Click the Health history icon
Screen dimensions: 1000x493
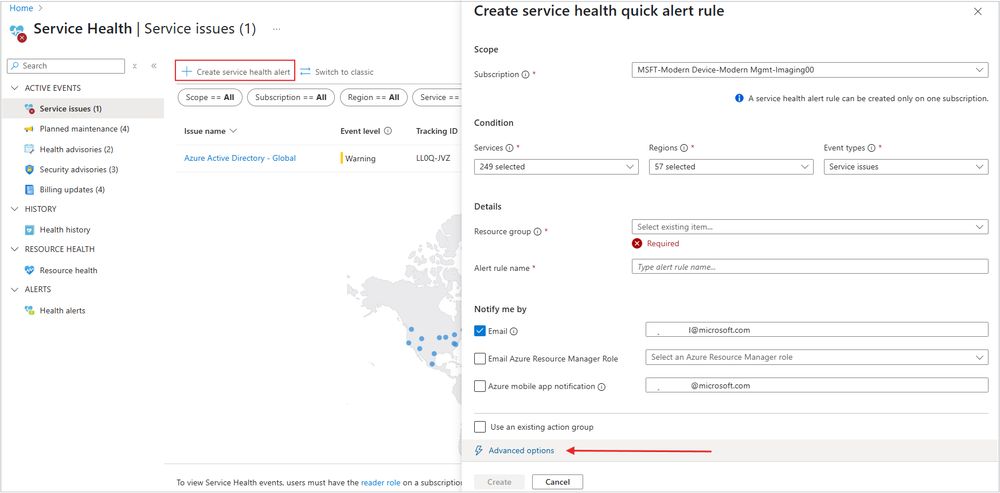(x=29, y=230)
